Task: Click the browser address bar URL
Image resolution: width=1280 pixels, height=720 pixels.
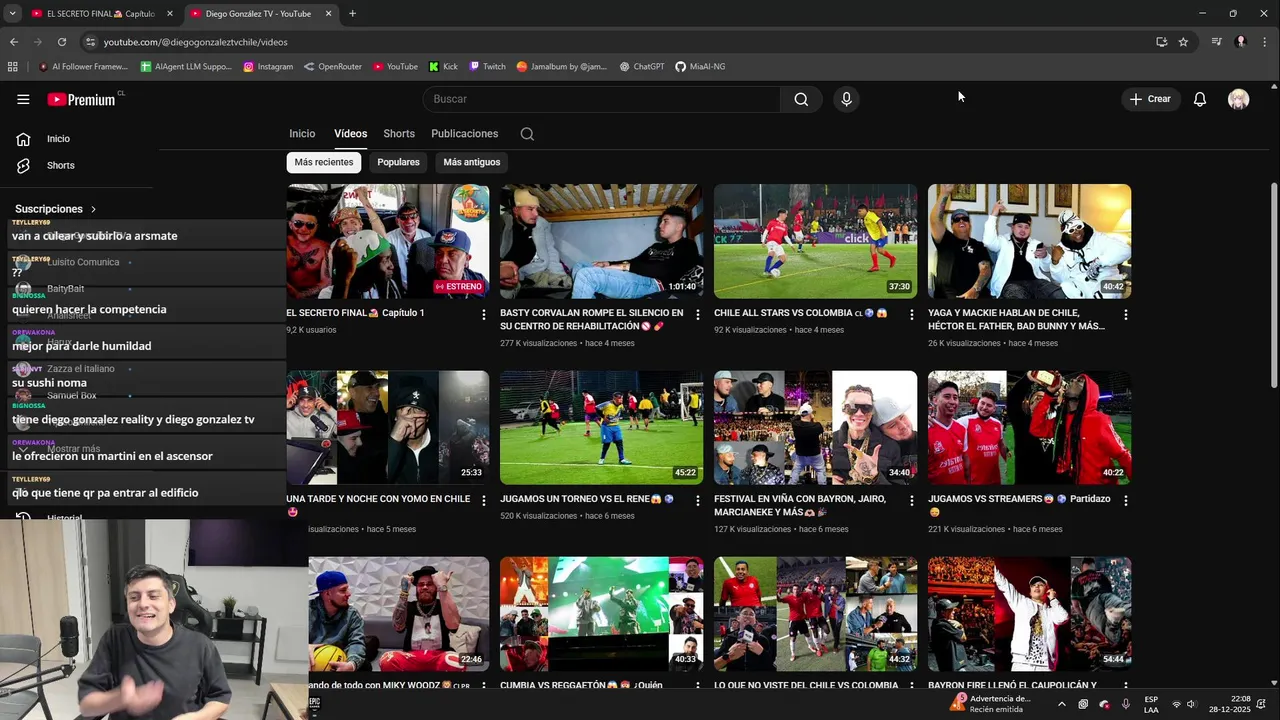Action: coord(195,42)
